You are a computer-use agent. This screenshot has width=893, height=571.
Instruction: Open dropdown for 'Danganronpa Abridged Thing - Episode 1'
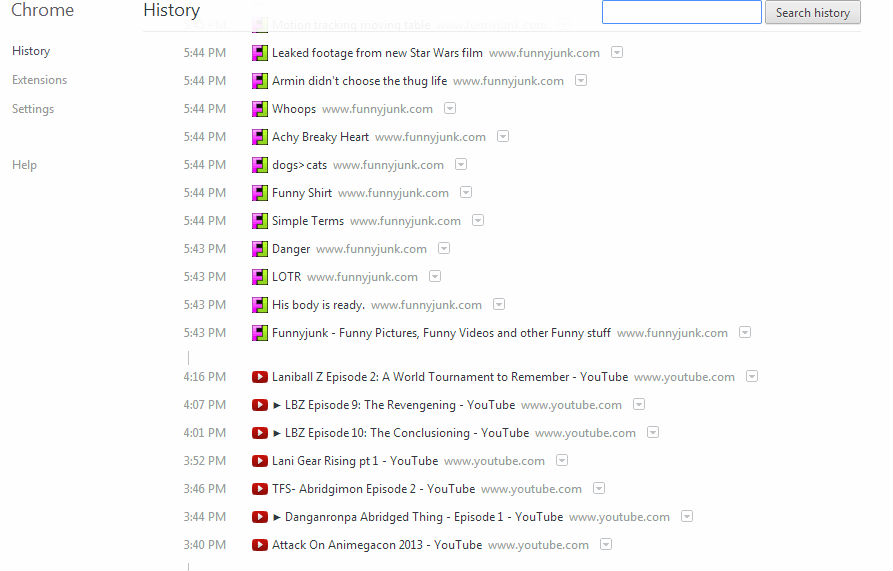[x=687, y=516]
